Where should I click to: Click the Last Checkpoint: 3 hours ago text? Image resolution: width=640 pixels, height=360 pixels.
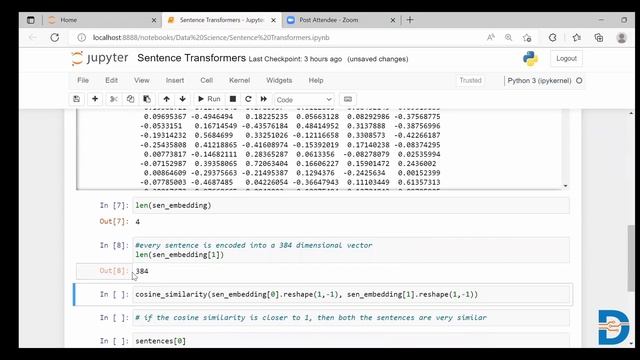coord(295,59)
